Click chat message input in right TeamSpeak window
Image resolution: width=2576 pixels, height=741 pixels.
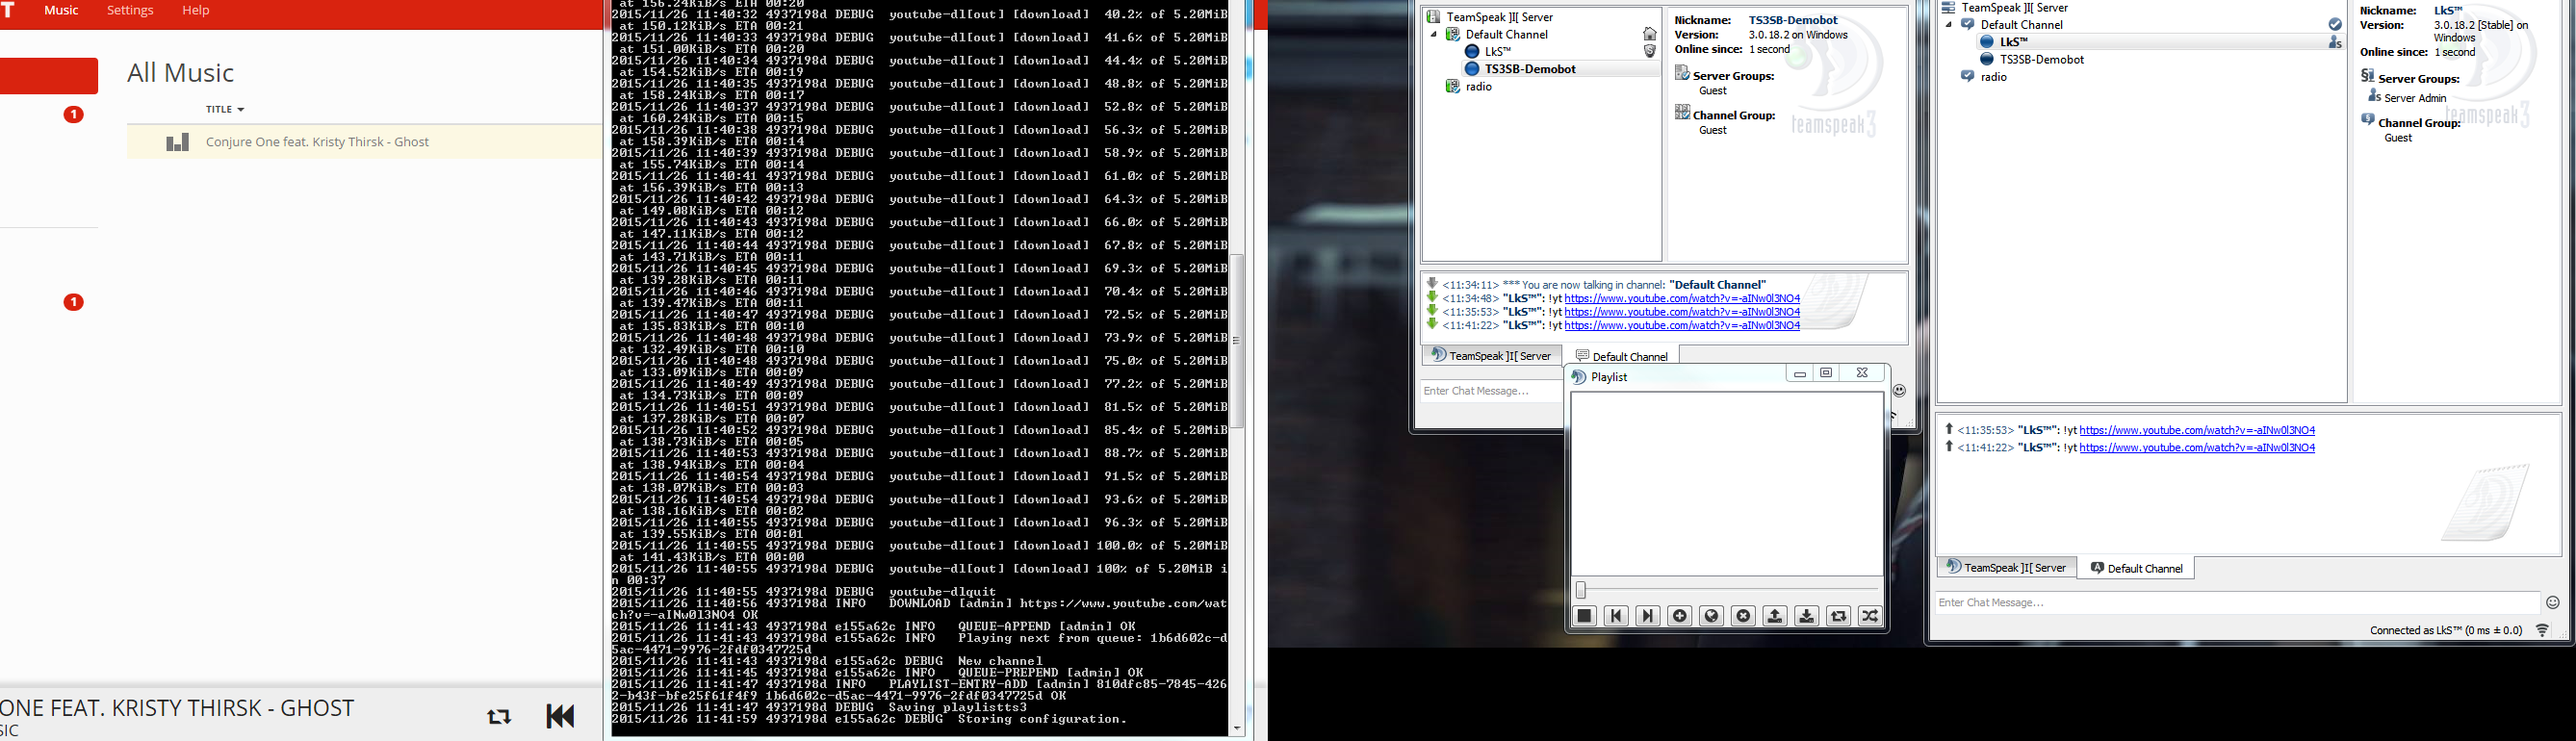pos(2237,603)
